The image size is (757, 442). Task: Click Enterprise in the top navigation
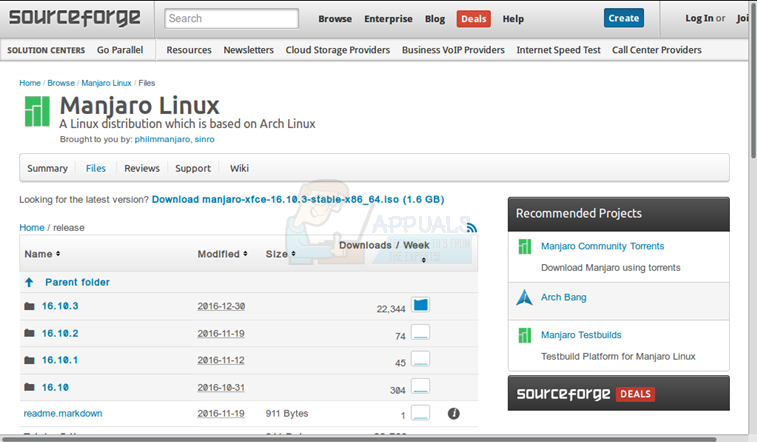[x=388, y=19]
